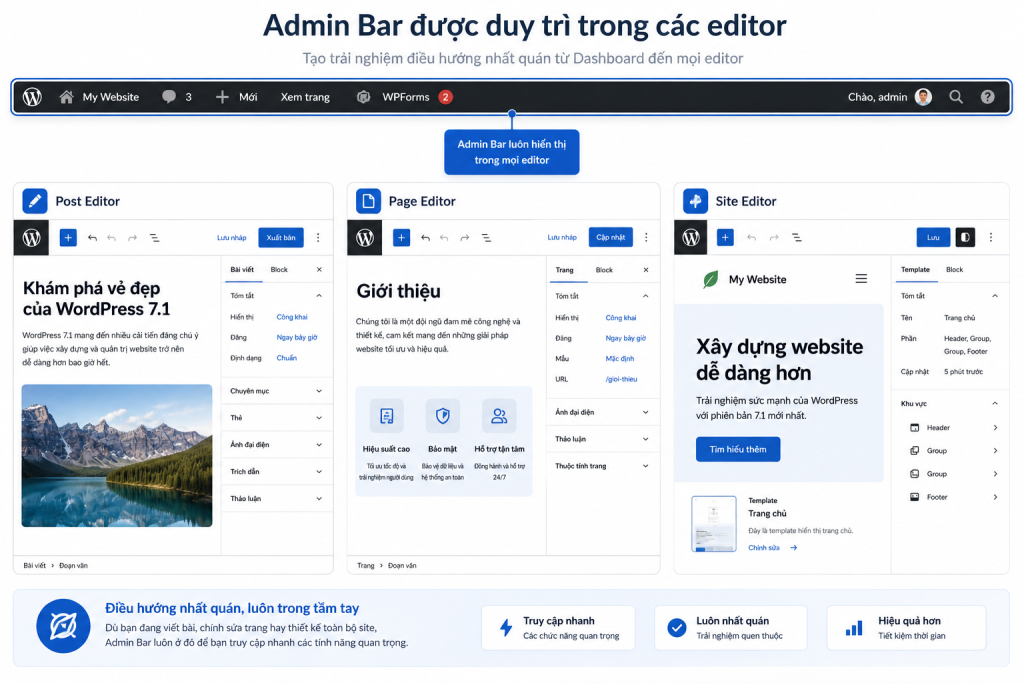The height and width of the screenshot is (683, 1024).
Task: Open comments bubble showing 3
Action: 169,97
